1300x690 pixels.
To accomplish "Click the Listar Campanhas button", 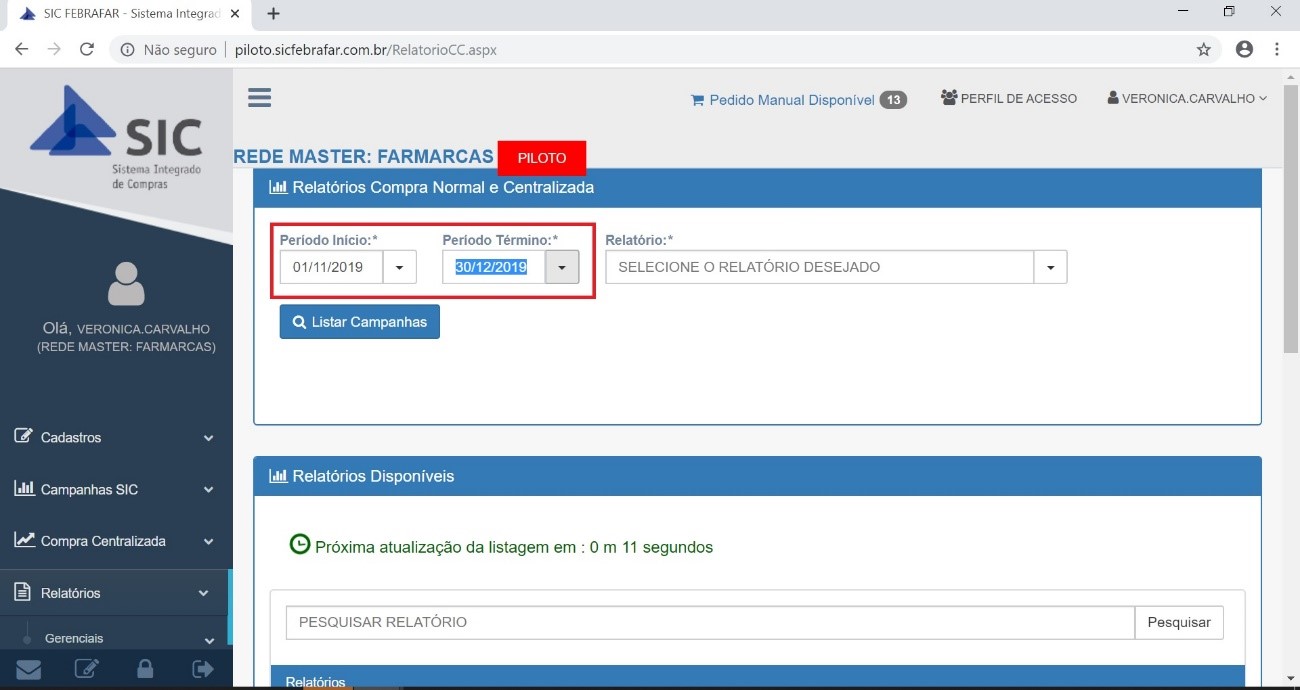I will (359, 322).
